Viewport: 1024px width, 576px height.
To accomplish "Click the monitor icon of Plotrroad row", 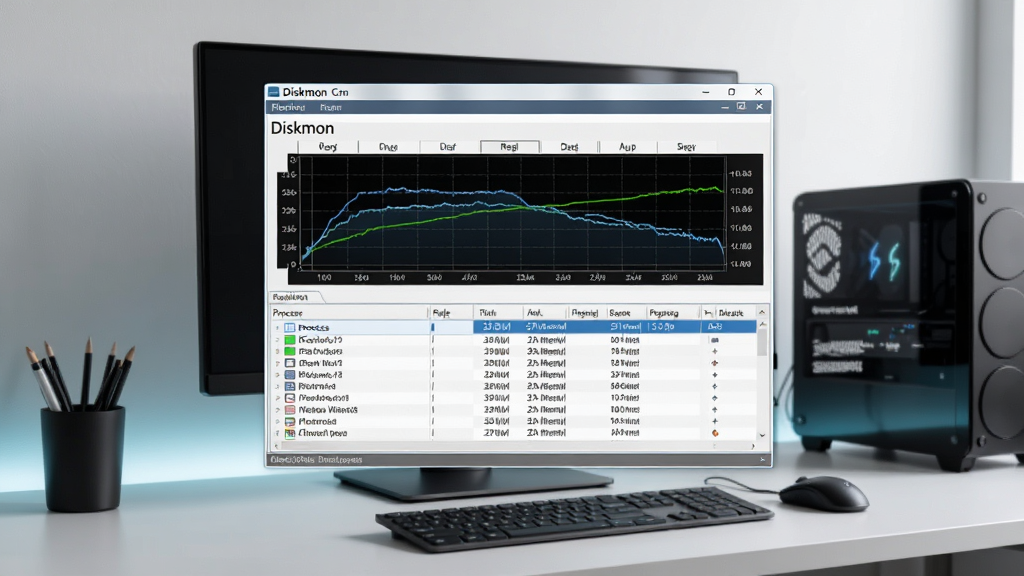I will (x=290, y=422).
